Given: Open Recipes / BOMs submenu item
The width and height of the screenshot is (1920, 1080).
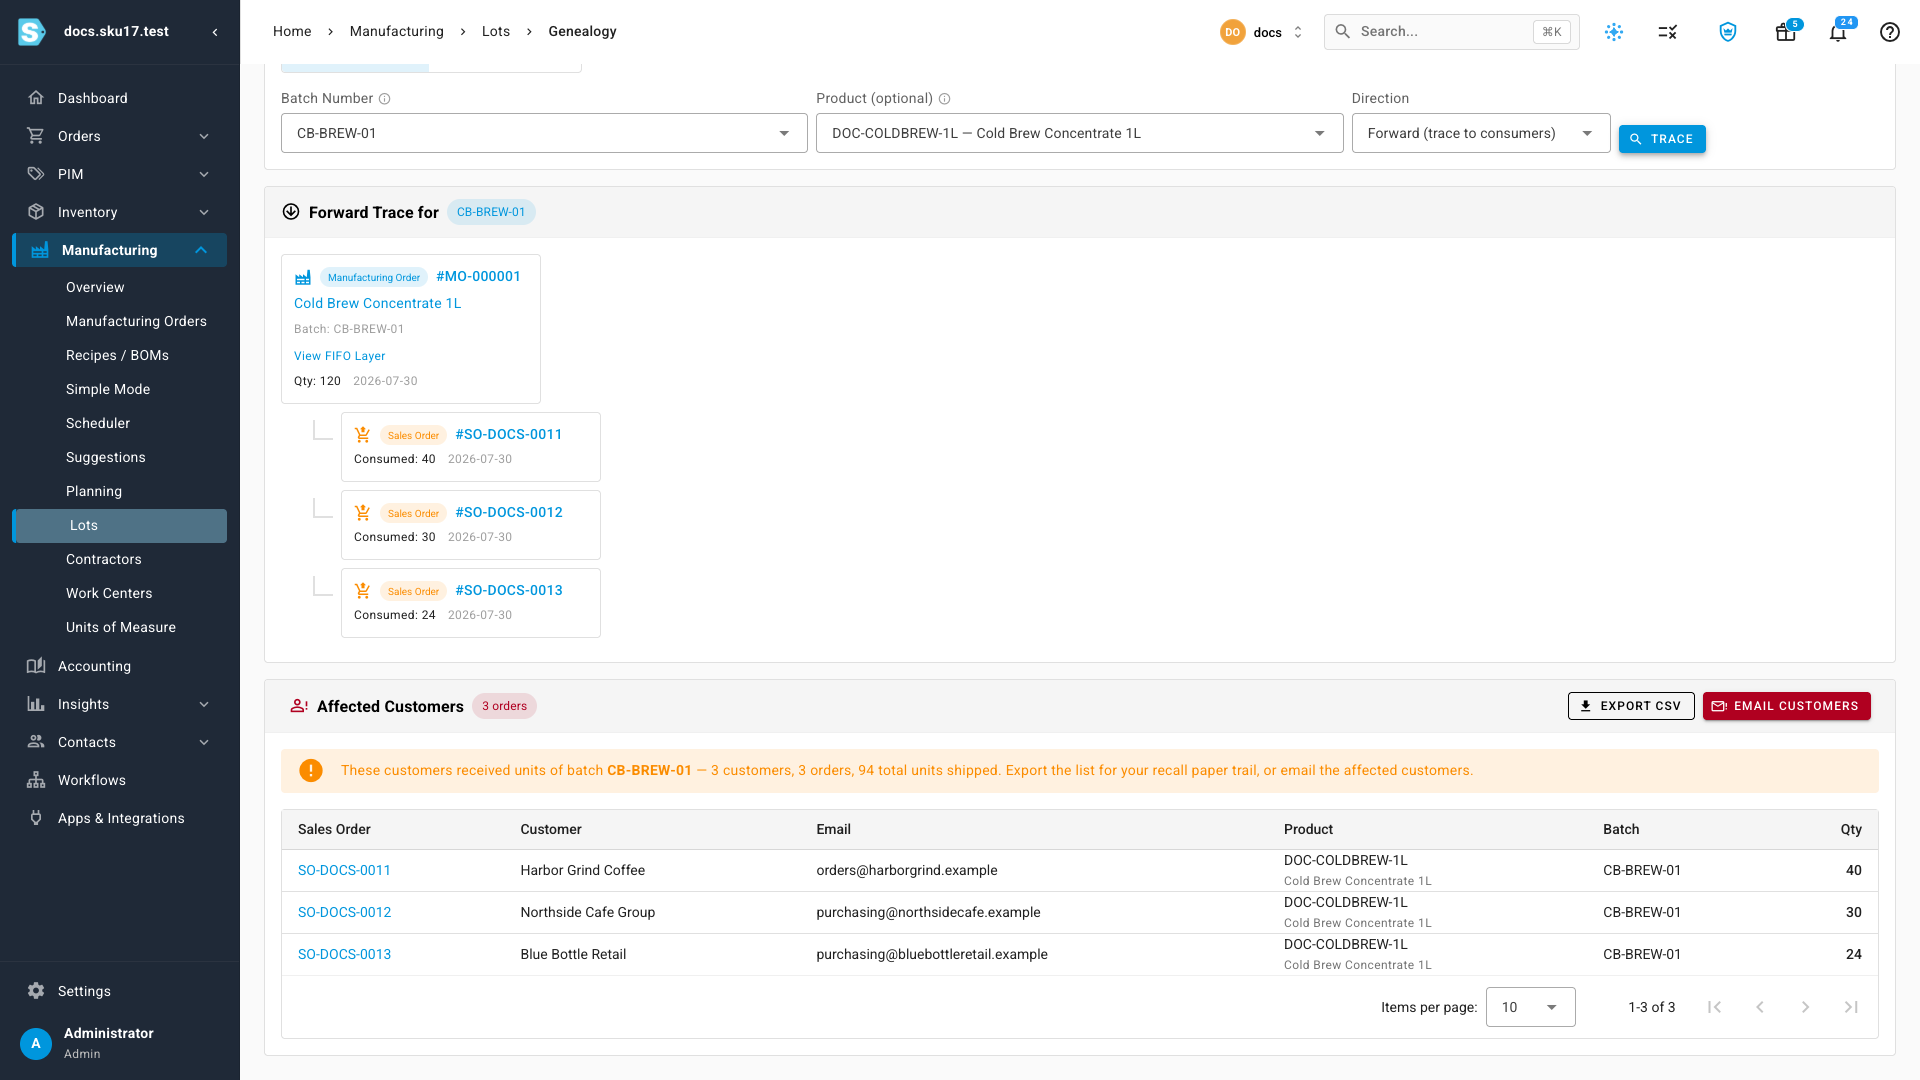Looking at the screenshot, I should click(117, 355).
